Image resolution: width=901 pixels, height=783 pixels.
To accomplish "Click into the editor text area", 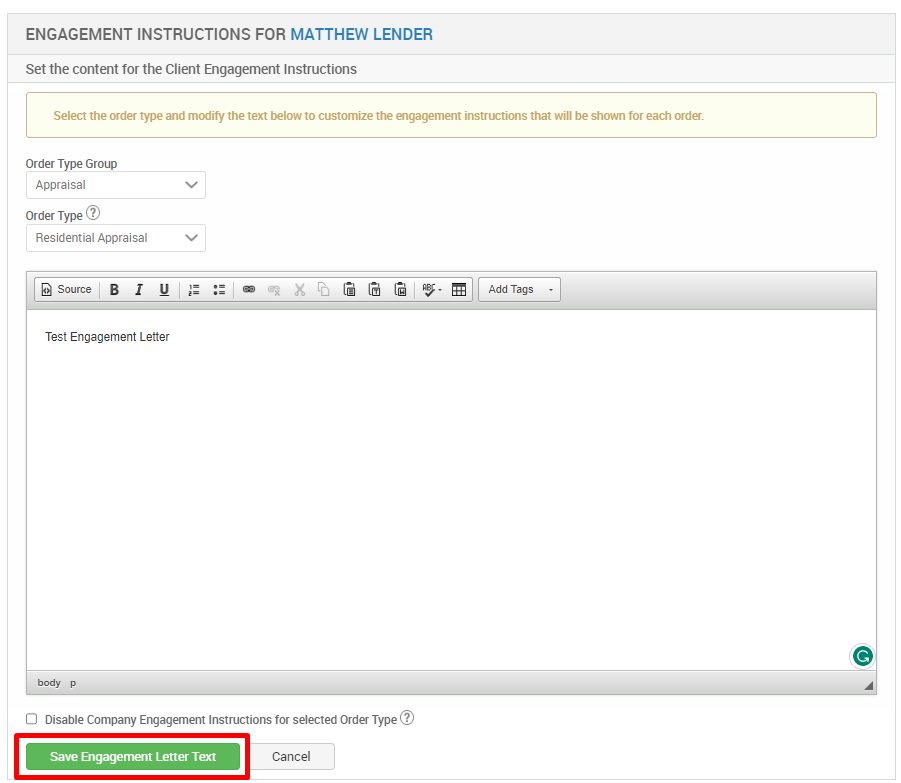I will tap(451, 490).
